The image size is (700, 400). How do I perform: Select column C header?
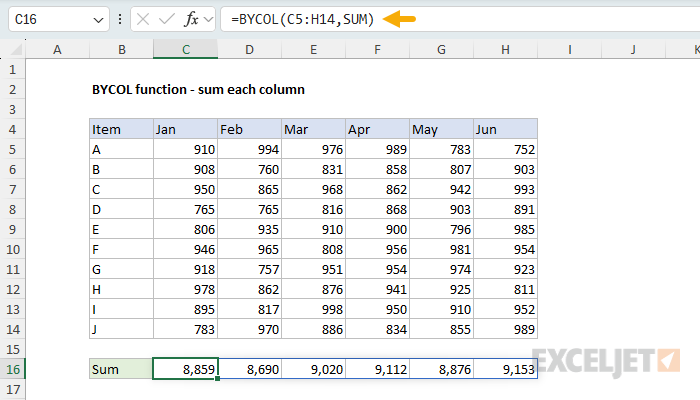(185, 50)
